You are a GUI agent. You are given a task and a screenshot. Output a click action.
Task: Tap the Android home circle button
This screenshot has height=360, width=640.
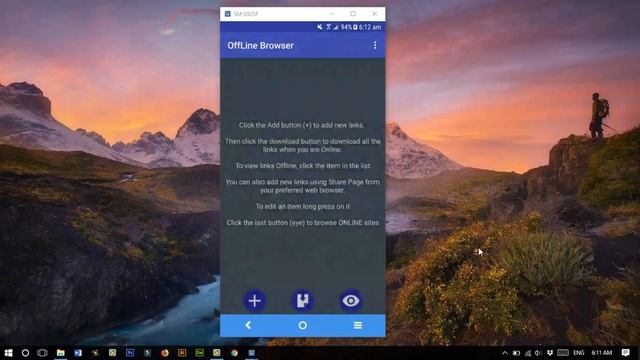(x=302, y=325)
